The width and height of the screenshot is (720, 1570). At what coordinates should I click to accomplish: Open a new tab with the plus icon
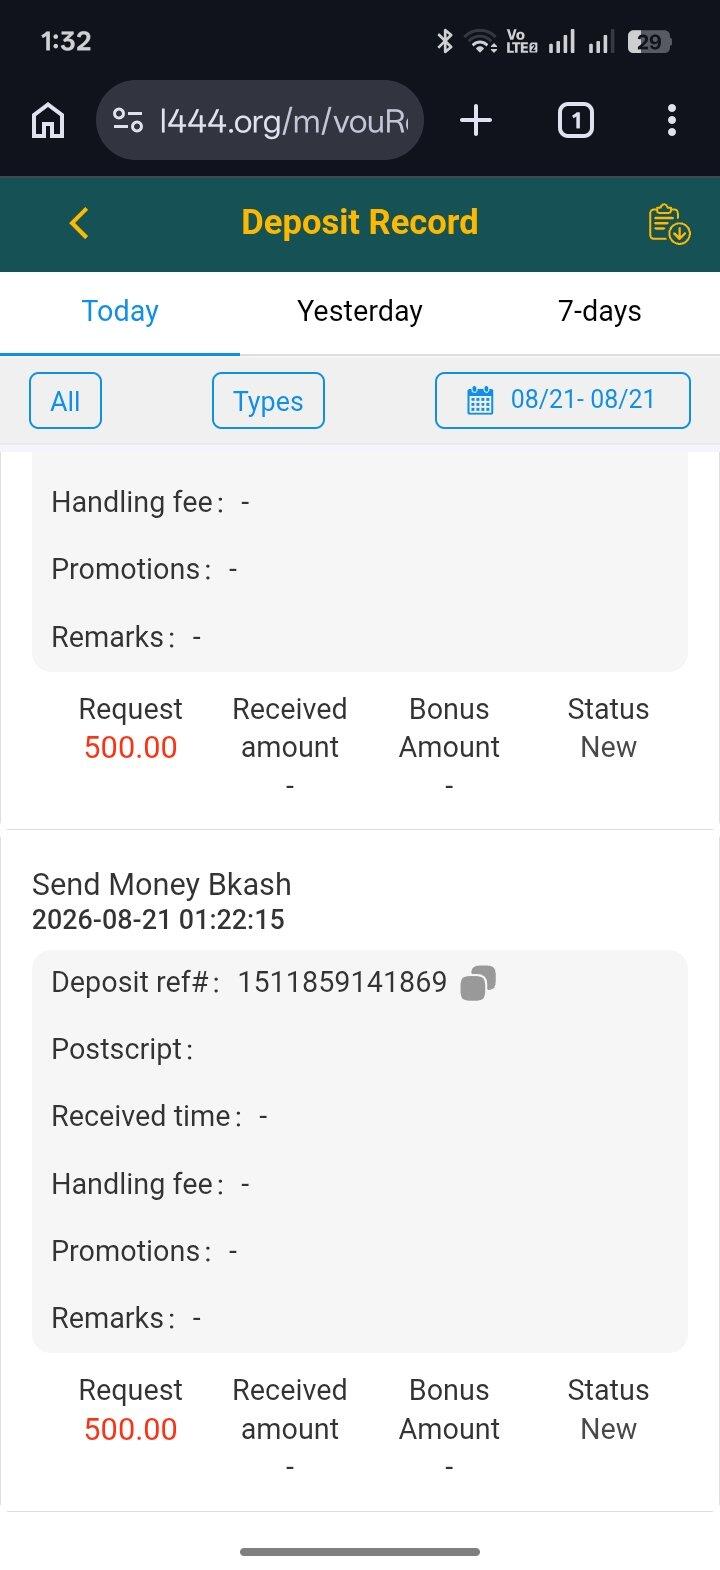[476, 121]
